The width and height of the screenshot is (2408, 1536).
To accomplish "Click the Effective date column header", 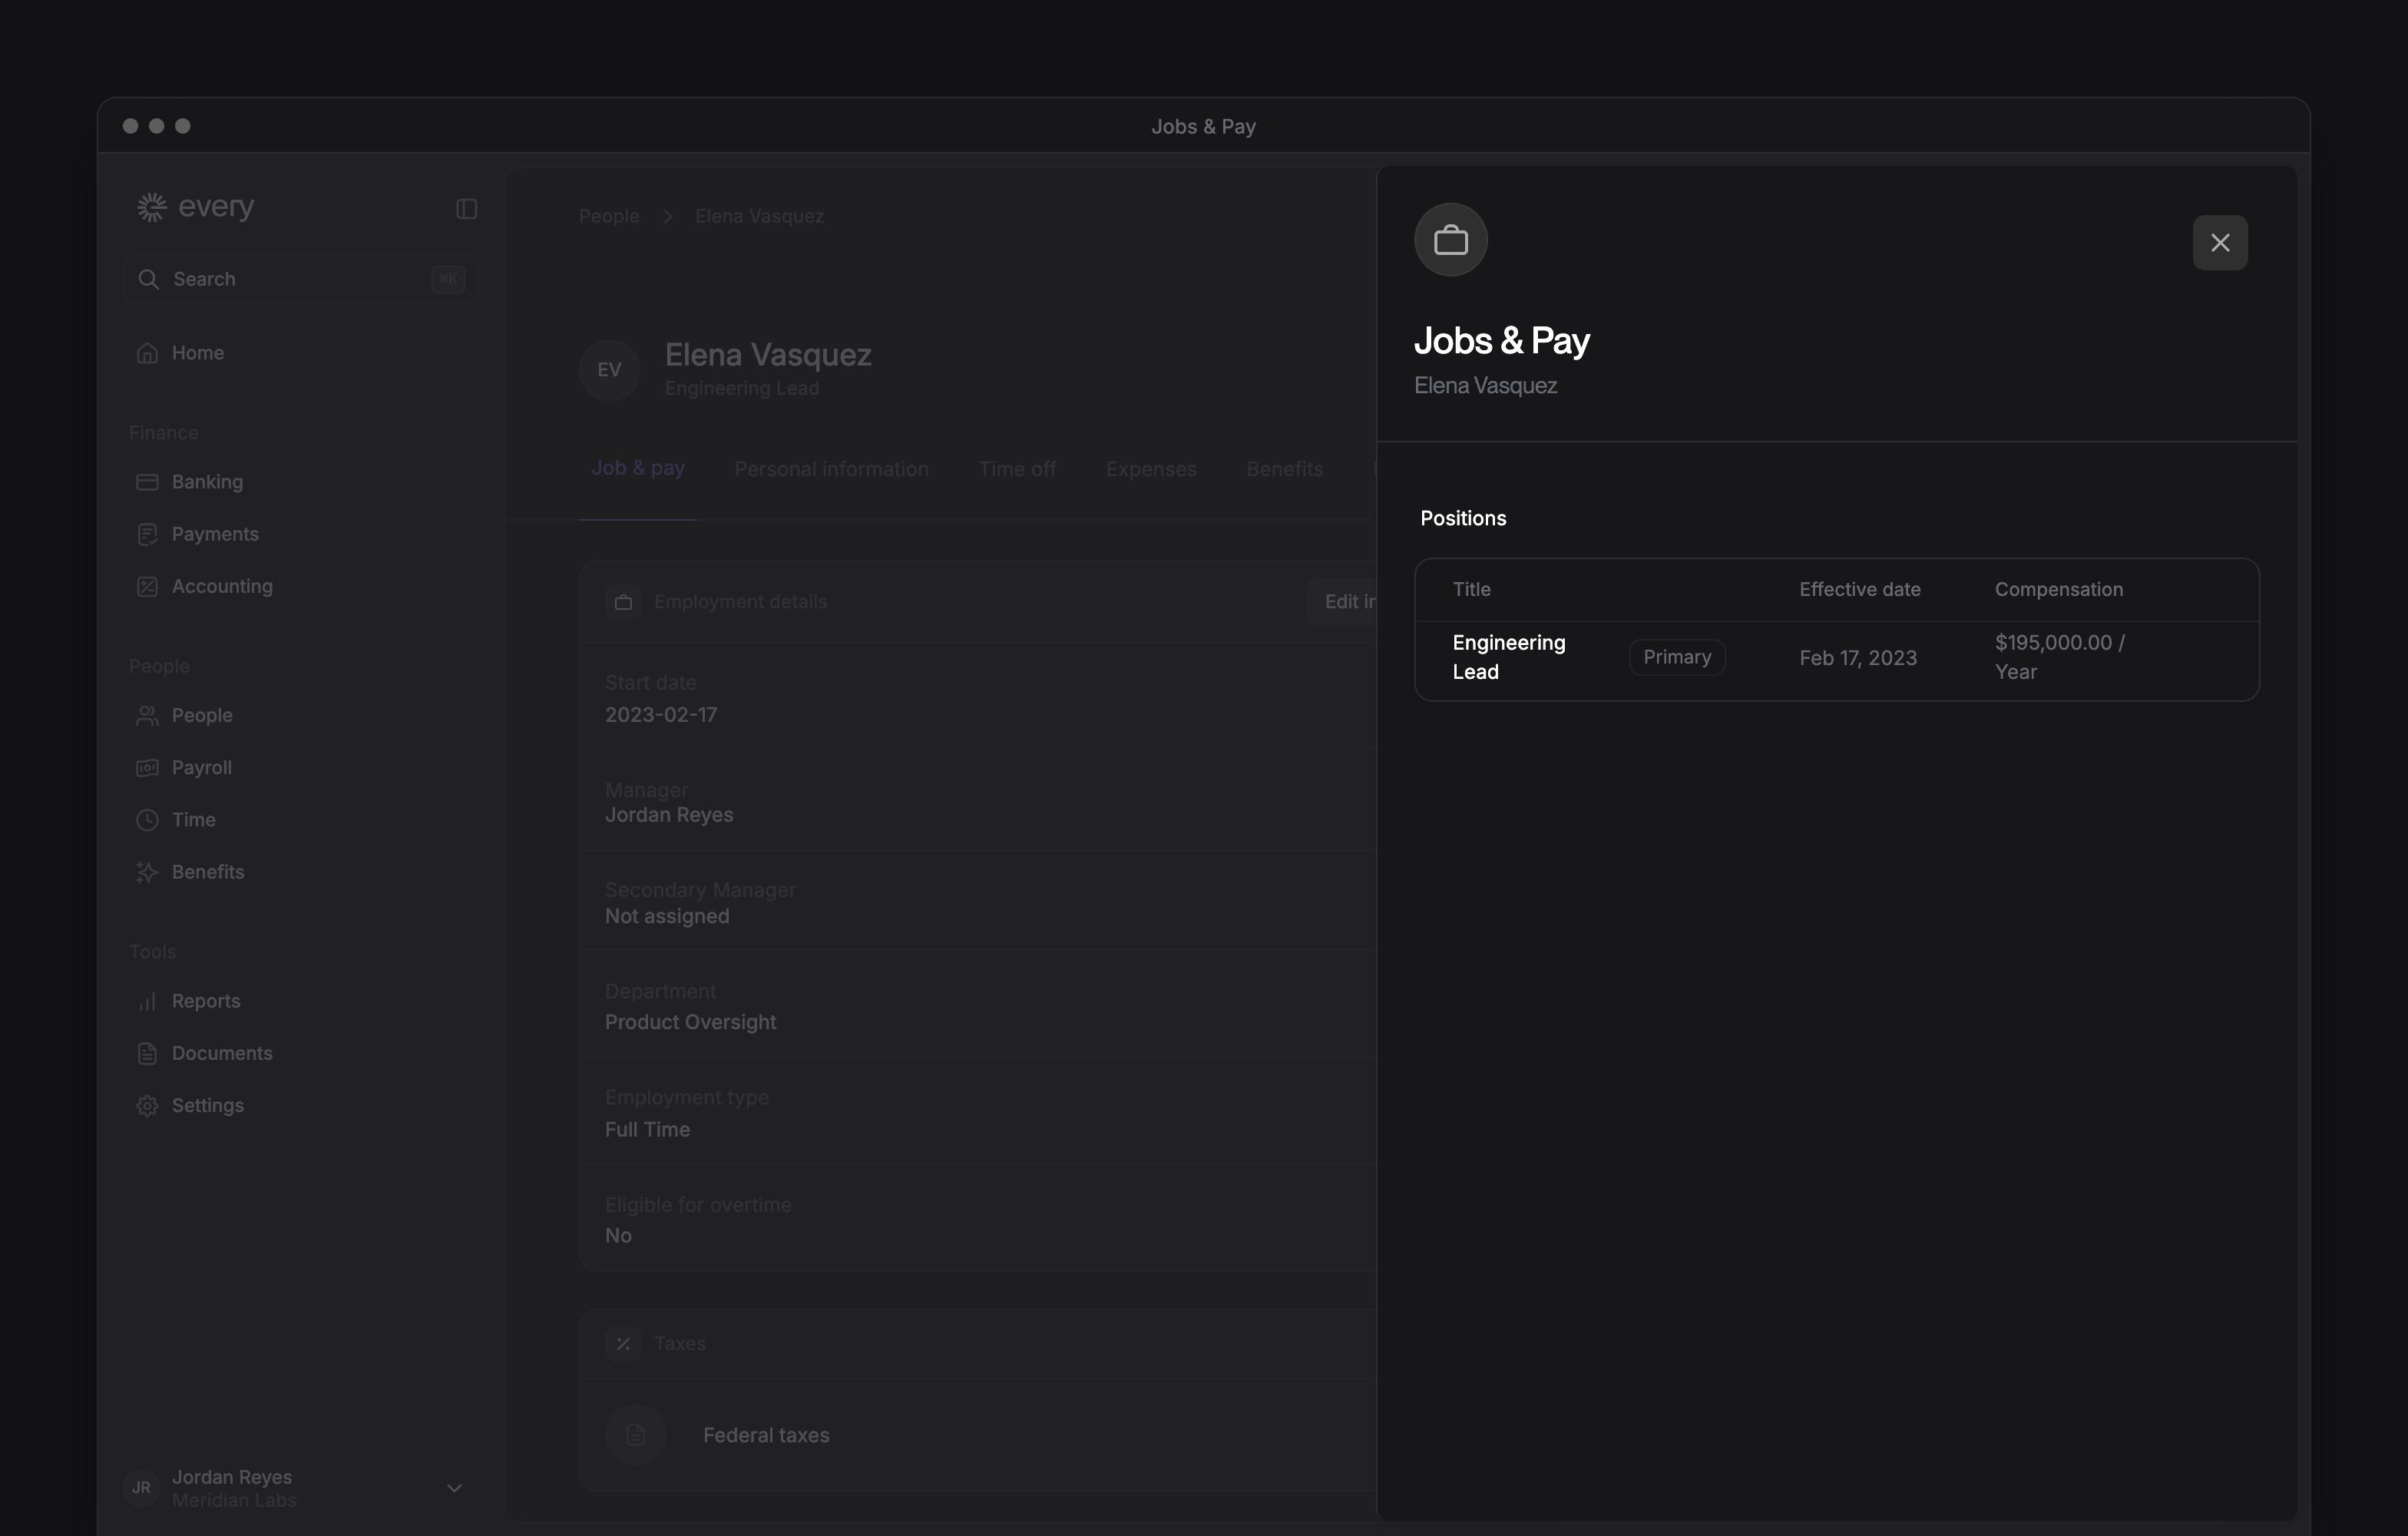I will point(1859,590).
